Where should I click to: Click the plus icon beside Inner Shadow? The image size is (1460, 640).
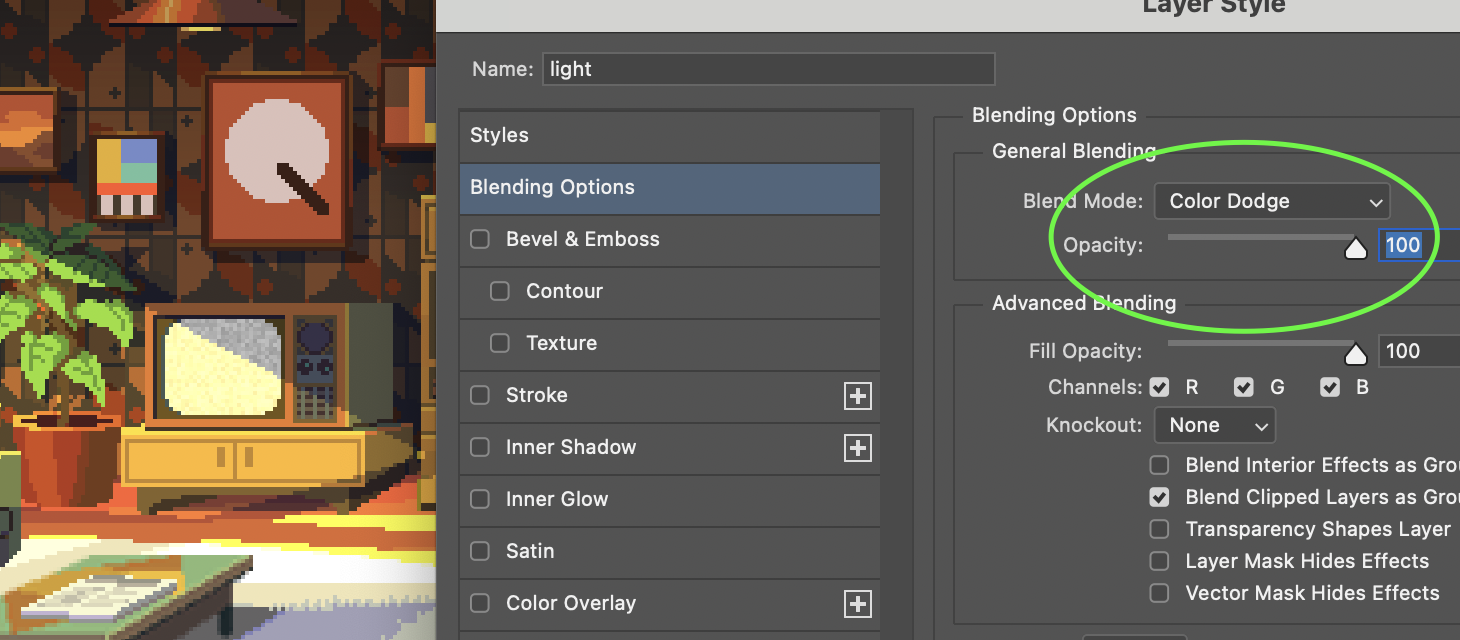click(x=857, y=448)
